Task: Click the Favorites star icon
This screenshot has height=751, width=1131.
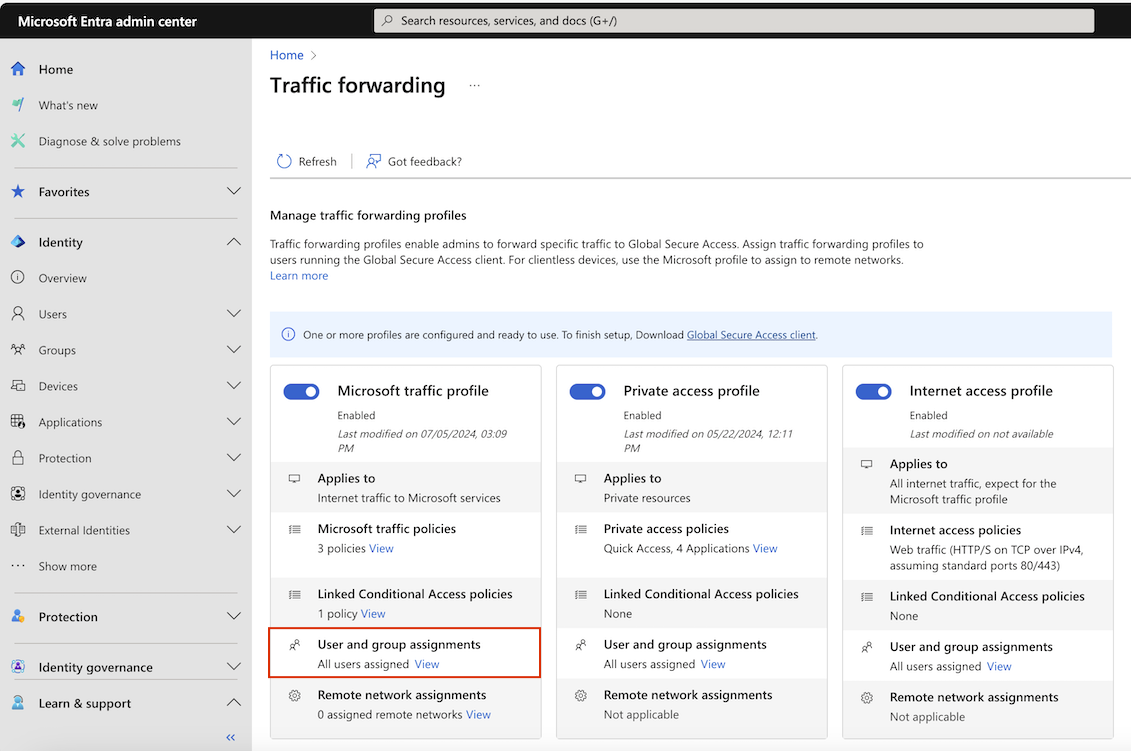Action: click(x=17, y=192)
